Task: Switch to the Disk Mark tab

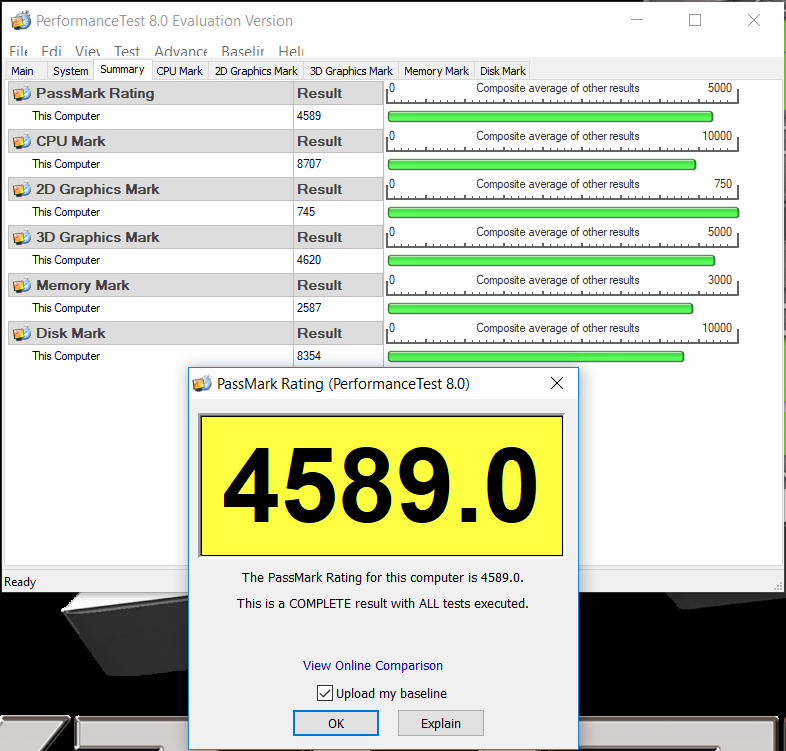Action: [x=503, y=71]
